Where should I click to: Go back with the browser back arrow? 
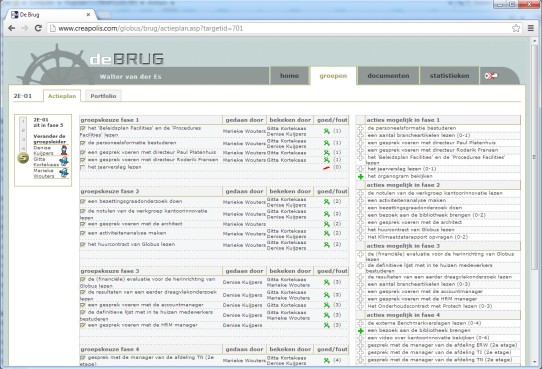point(11,28)
